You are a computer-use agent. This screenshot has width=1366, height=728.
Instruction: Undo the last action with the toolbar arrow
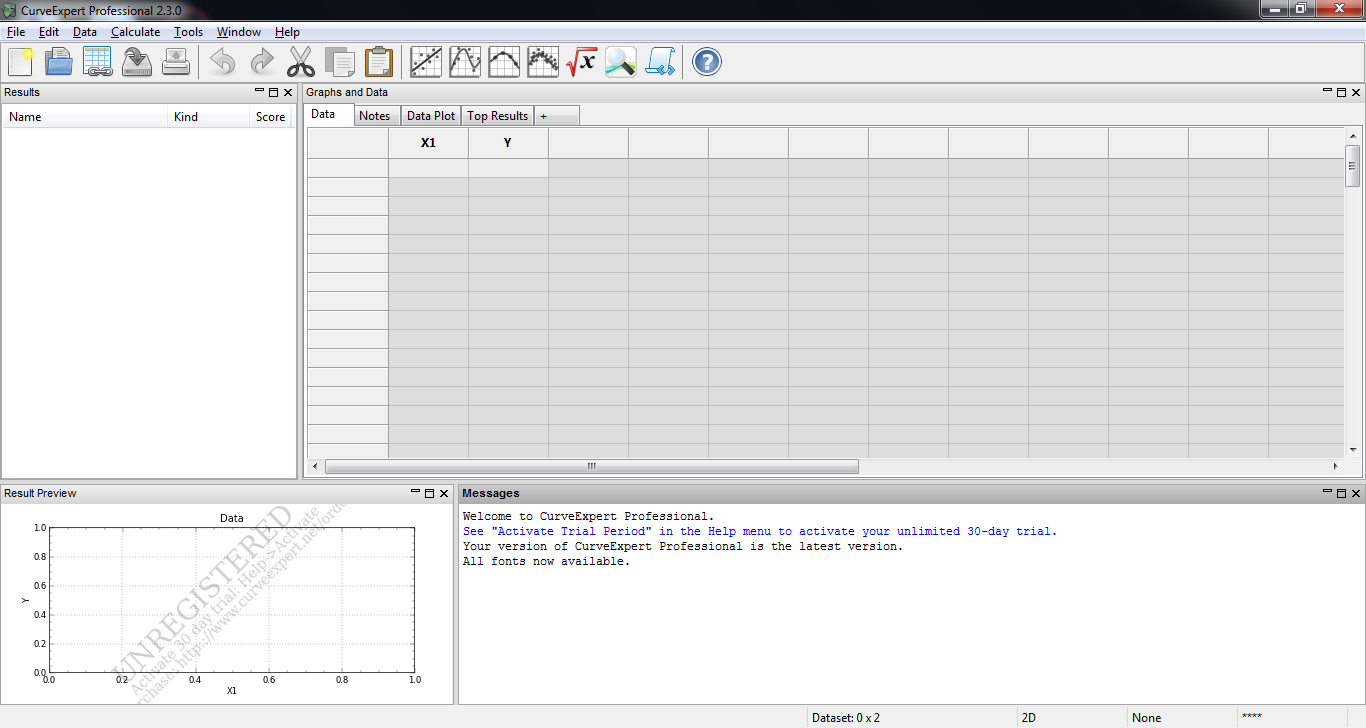tap(223, 62)
